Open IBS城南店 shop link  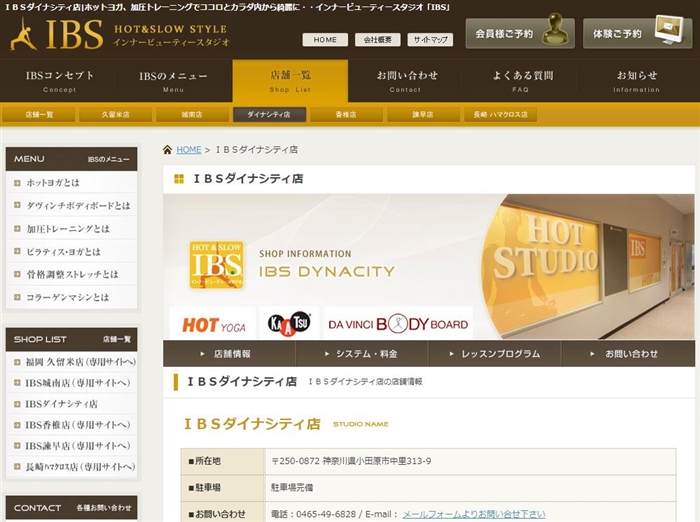(x=71, y=383)
